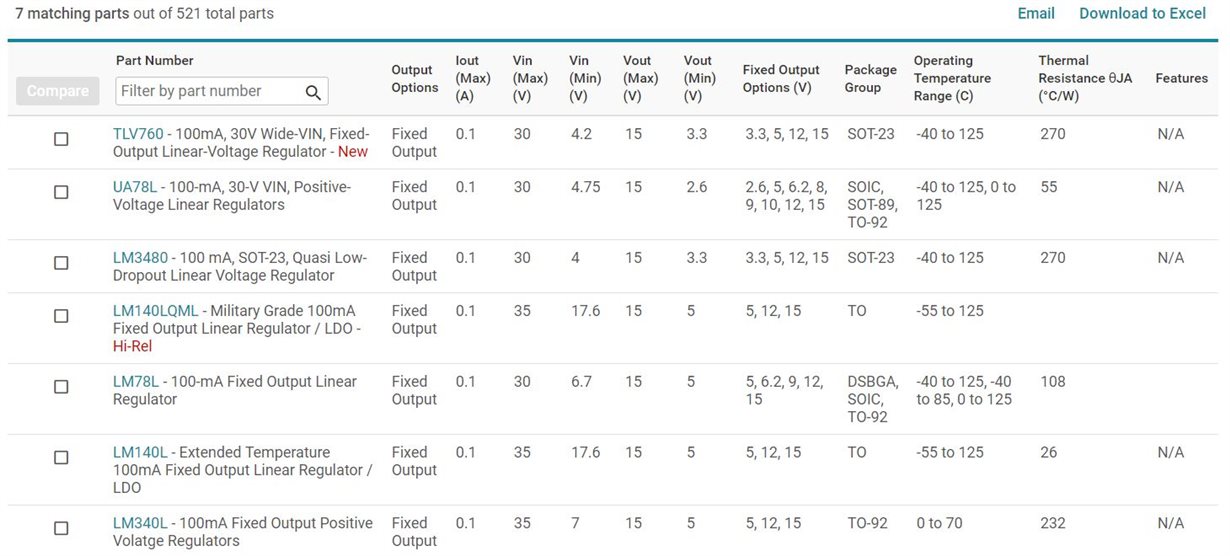Click the Download to Excel link
Image resolution: width=1230 pixels, height=556 pixels.
click(1143, 13)
